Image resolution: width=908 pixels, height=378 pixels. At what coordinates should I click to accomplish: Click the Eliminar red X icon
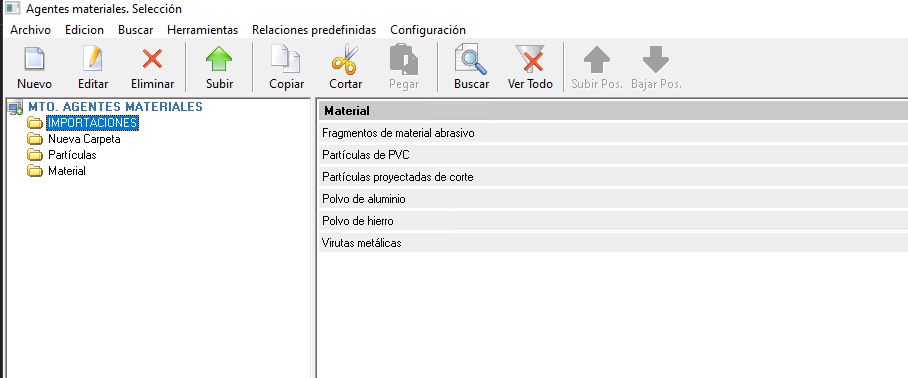[152, 59]
